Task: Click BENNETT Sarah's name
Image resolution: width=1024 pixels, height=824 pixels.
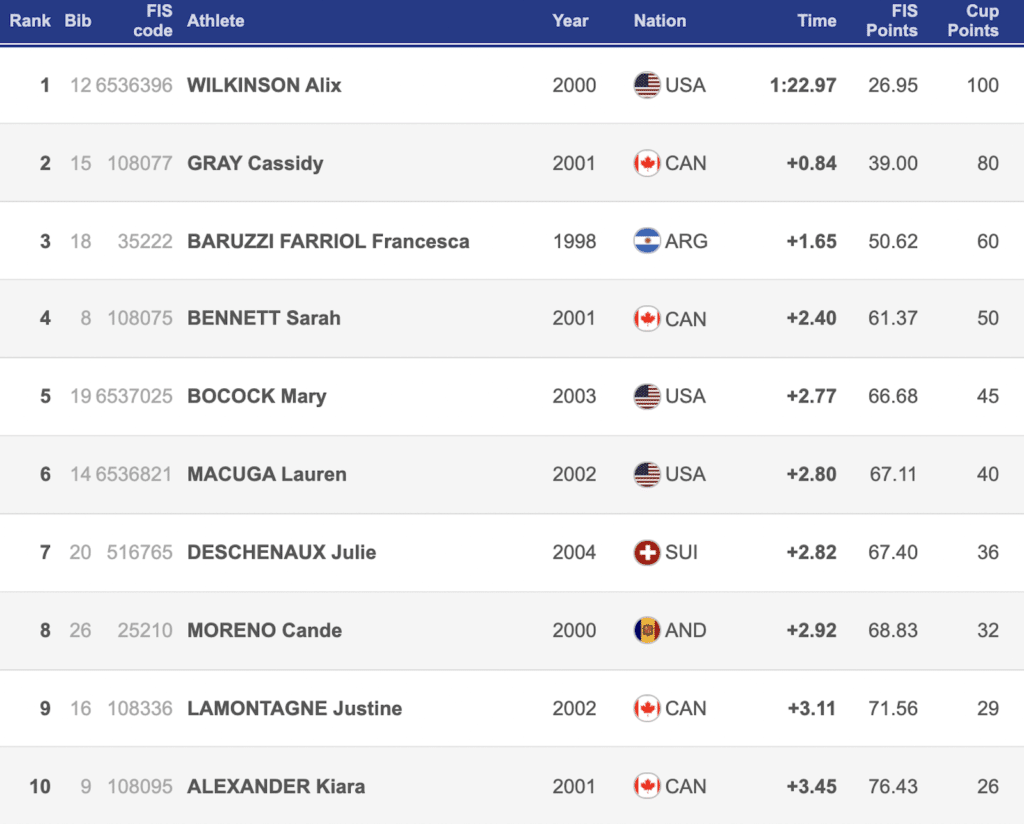Action: coord(264,318)
